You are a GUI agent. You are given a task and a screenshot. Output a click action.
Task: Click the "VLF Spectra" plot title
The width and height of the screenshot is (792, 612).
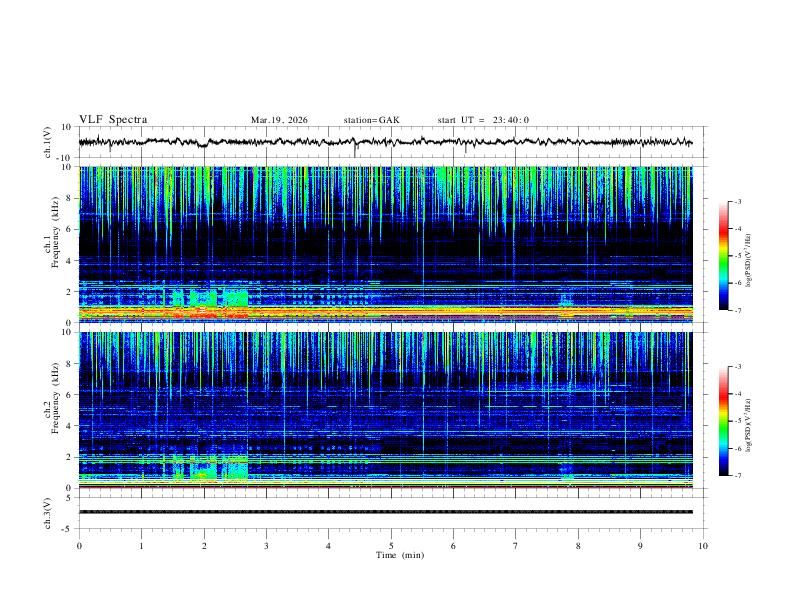pyautogui.click(x=113, y=120)
